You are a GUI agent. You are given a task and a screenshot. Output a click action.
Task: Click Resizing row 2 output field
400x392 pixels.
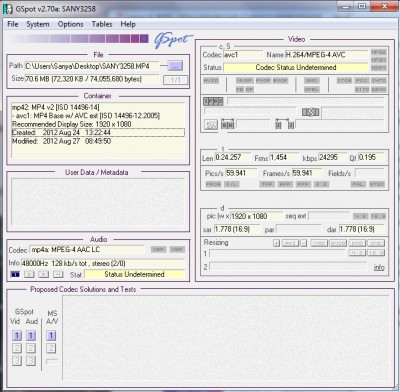tap(288, 267)
